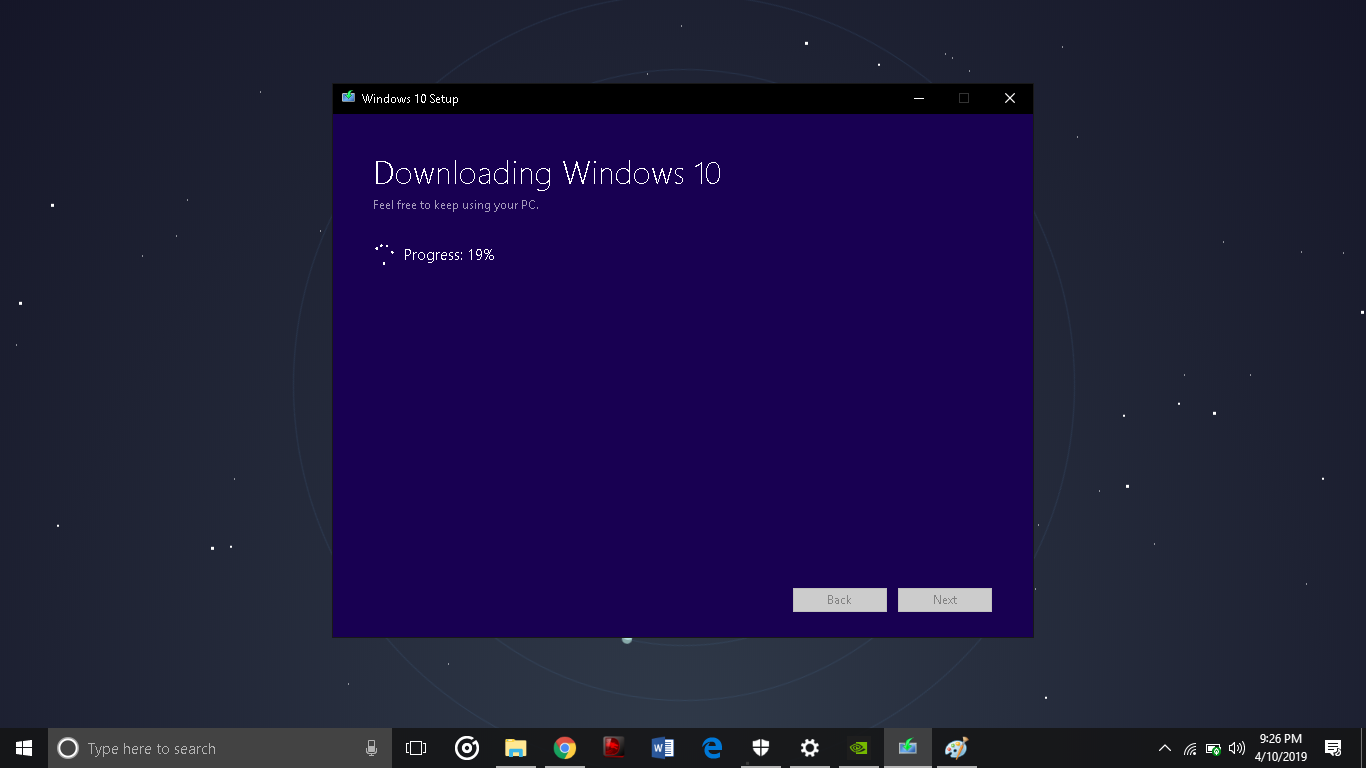Click the "Progress: 19%" text
Screen dimensions: 1366x768
[449, 255]
